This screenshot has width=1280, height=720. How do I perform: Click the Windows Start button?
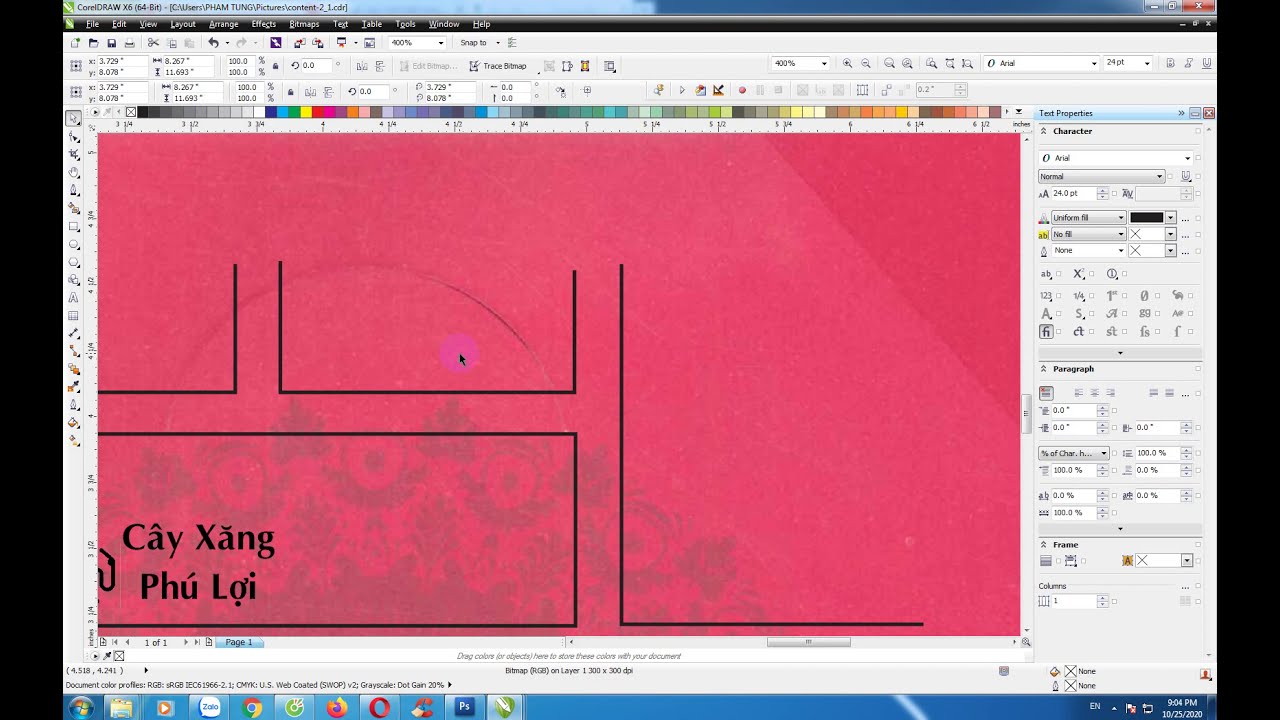[x=80, y=708]
